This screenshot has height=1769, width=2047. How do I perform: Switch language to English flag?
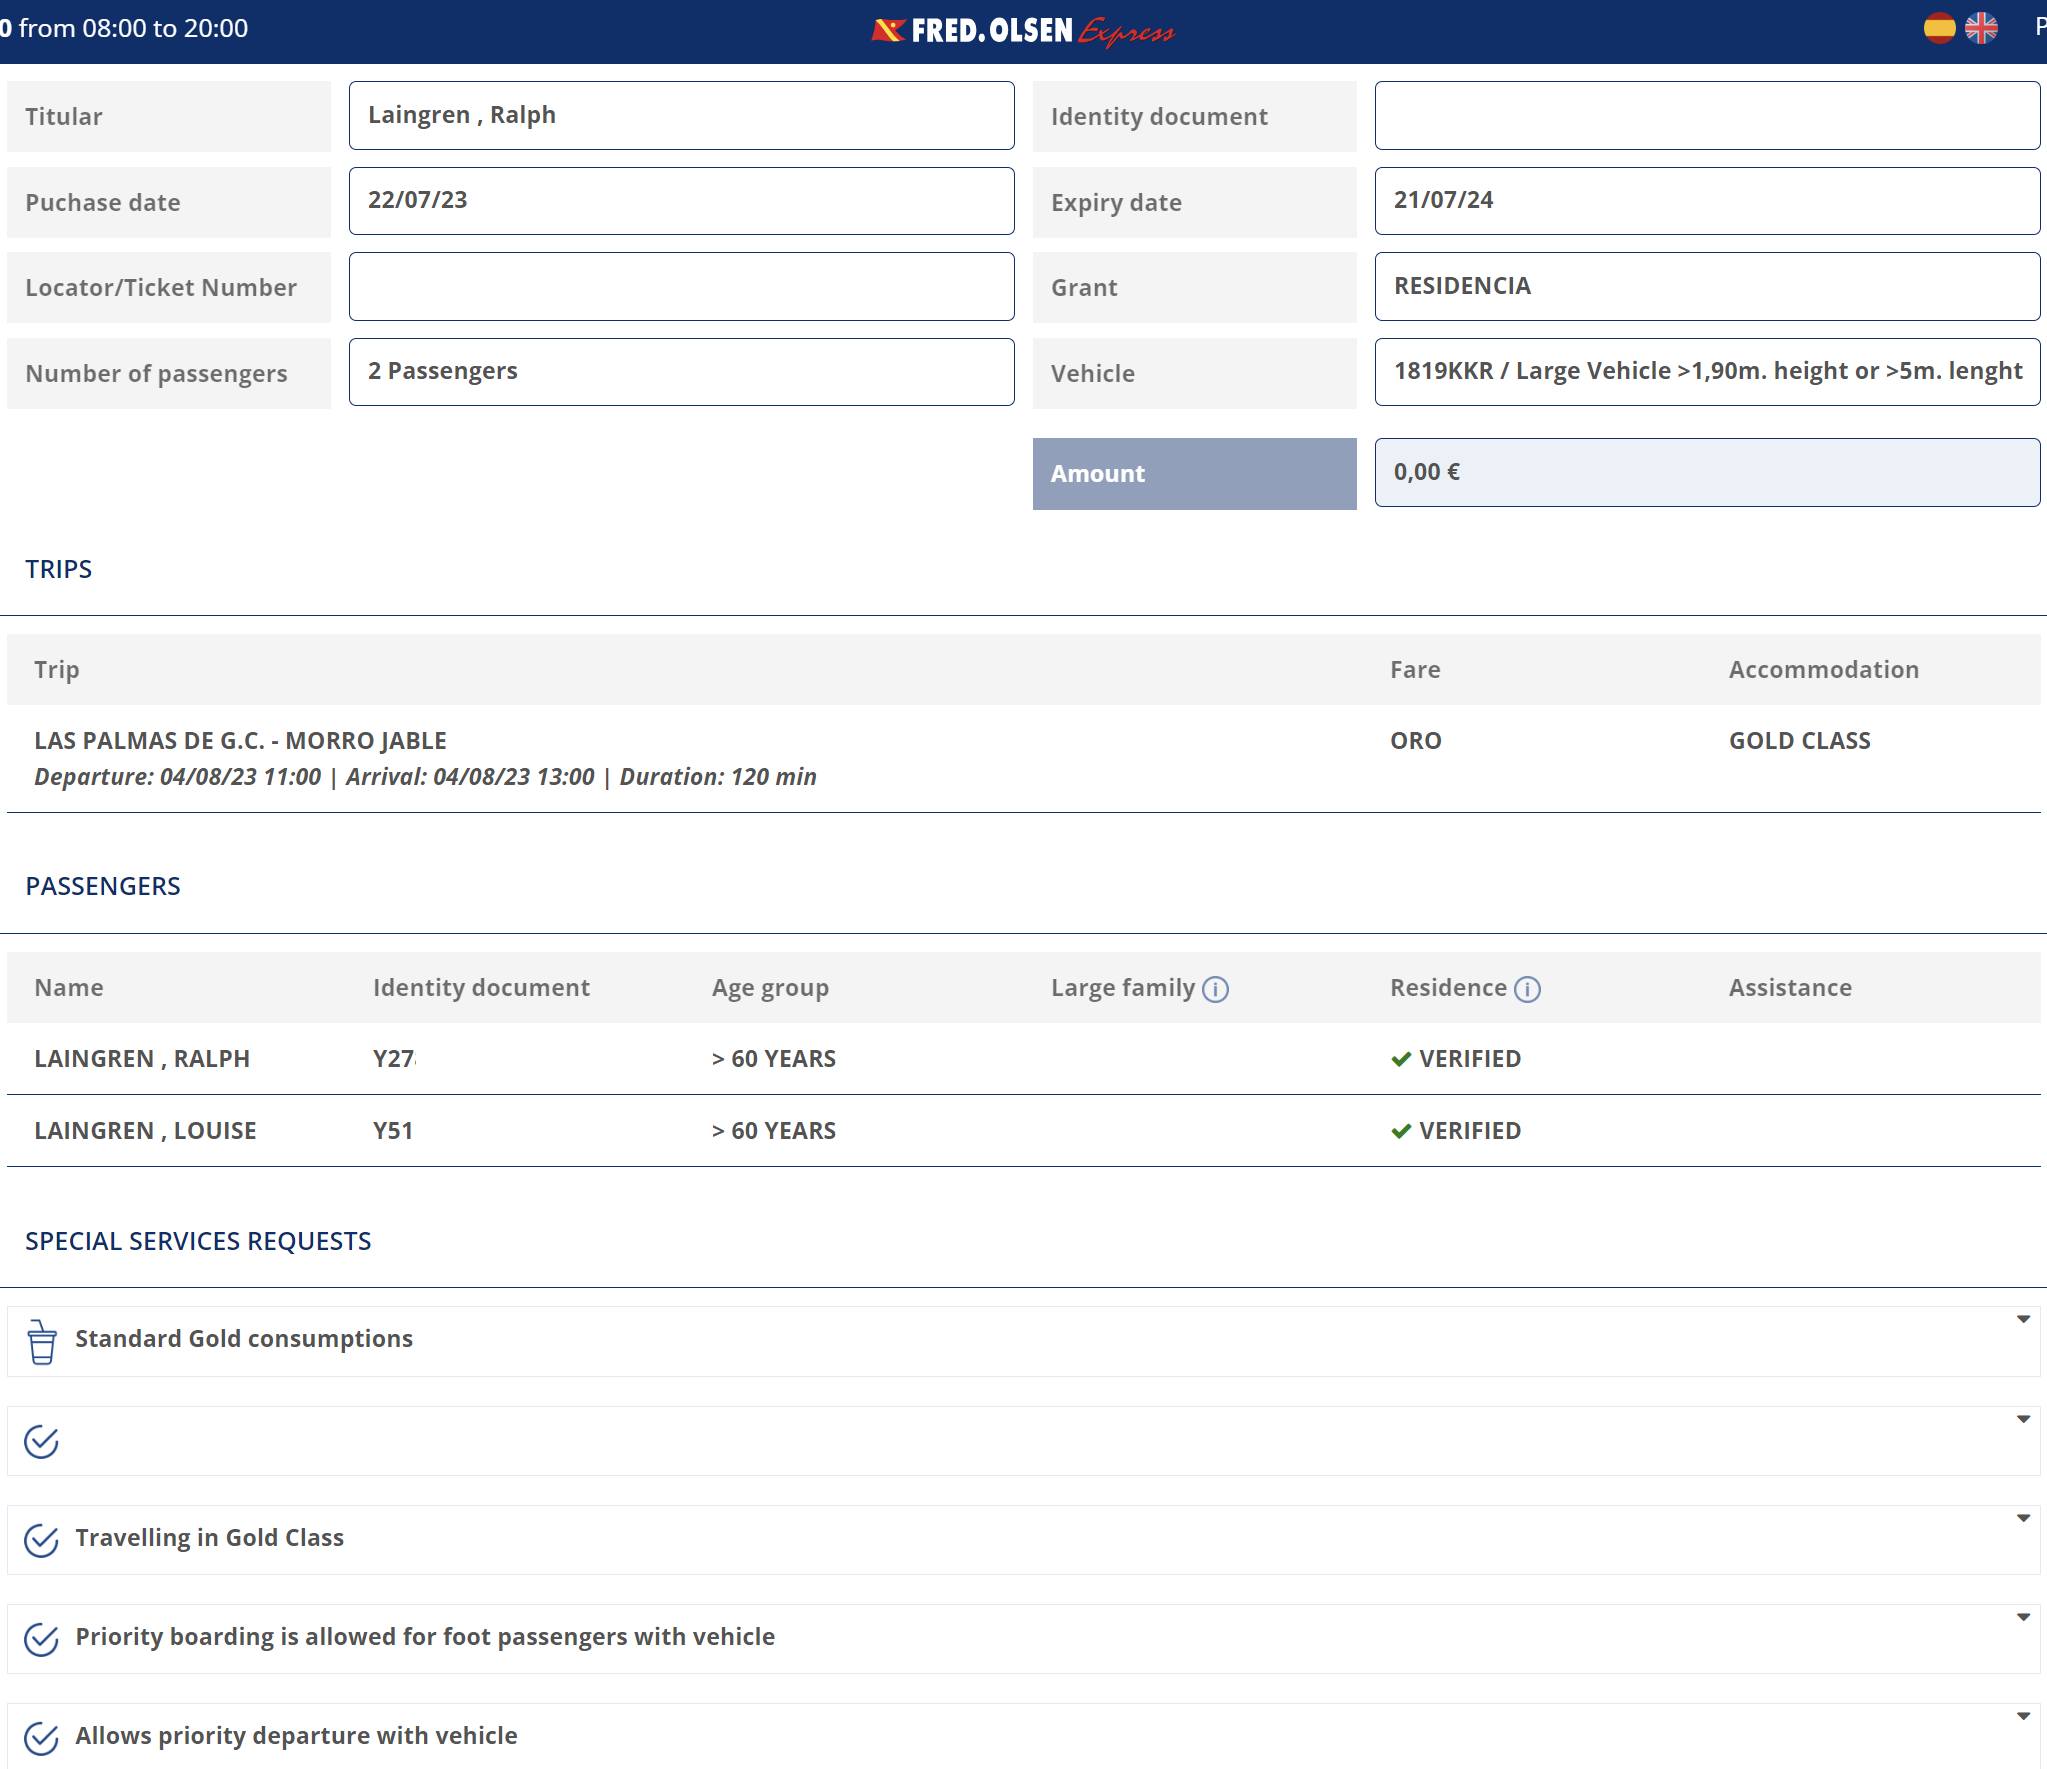[x=1981, y=28]
